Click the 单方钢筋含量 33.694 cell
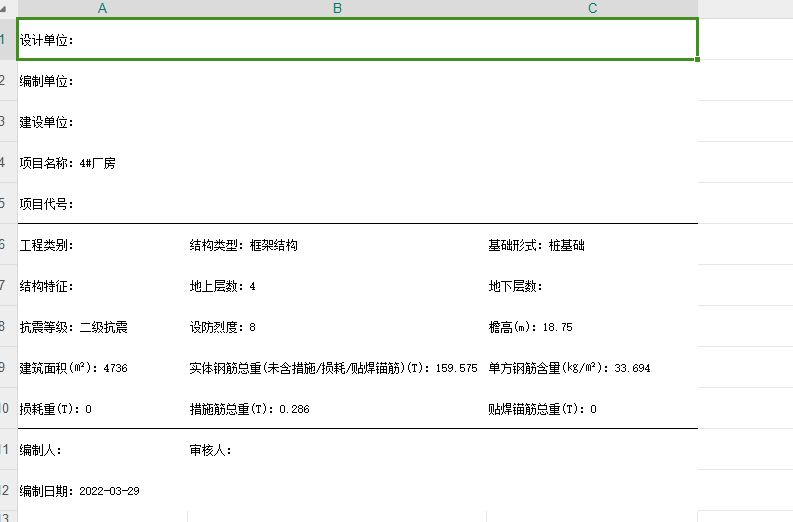 (x=592, y=368)
